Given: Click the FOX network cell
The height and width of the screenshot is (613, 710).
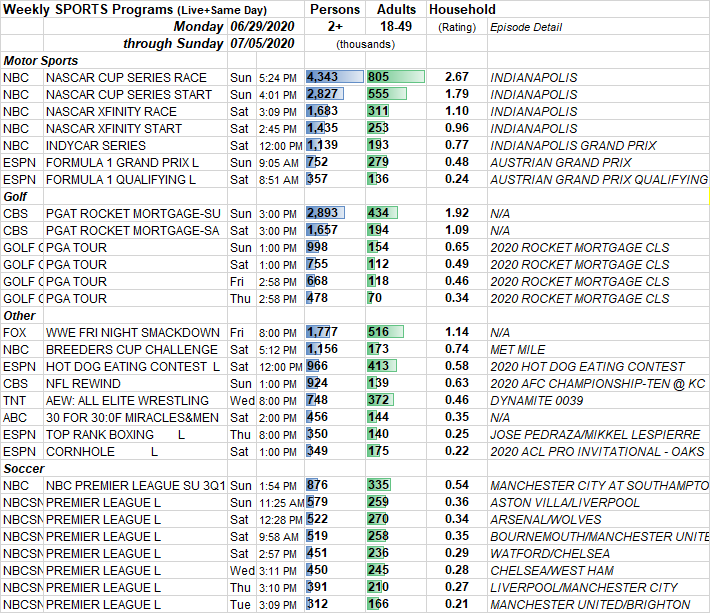Looking at the screenshot, I should tap(14, 333).
